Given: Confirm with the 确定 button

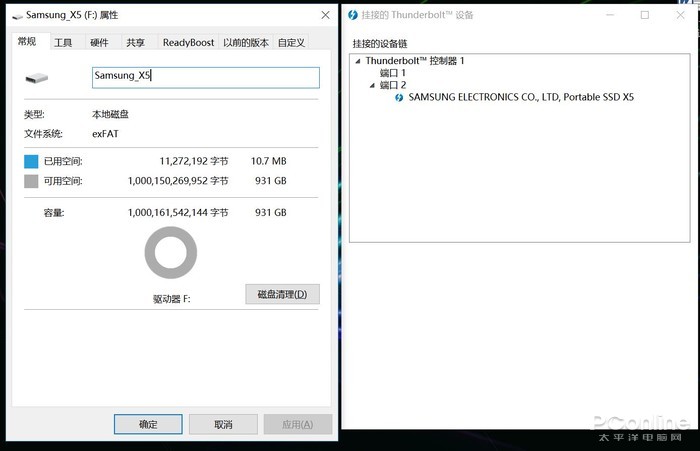Looking at the screenshot, I should point(148,424).
